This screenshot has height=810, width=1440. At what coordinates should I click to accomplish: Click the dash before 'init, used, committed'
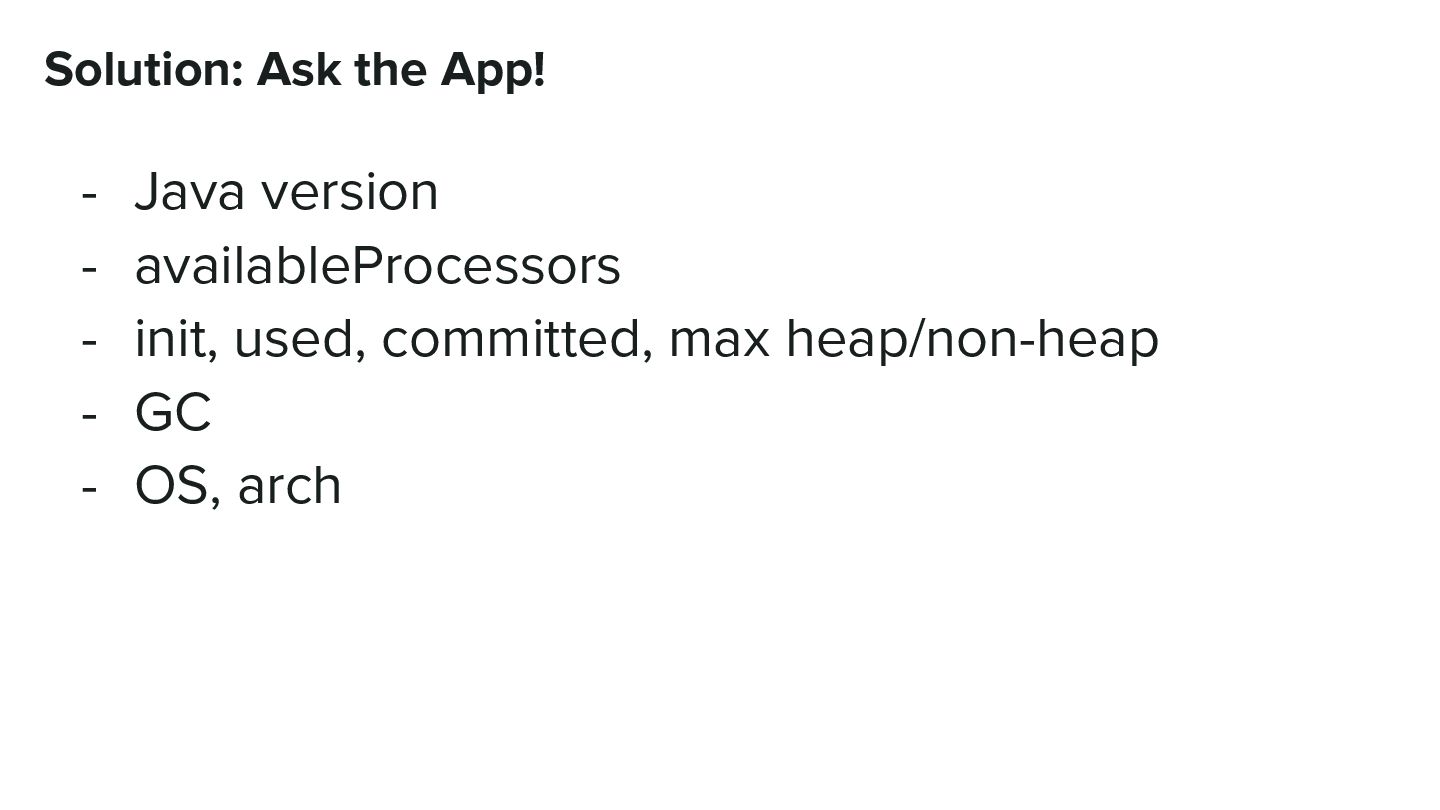[x=89, y=341]
